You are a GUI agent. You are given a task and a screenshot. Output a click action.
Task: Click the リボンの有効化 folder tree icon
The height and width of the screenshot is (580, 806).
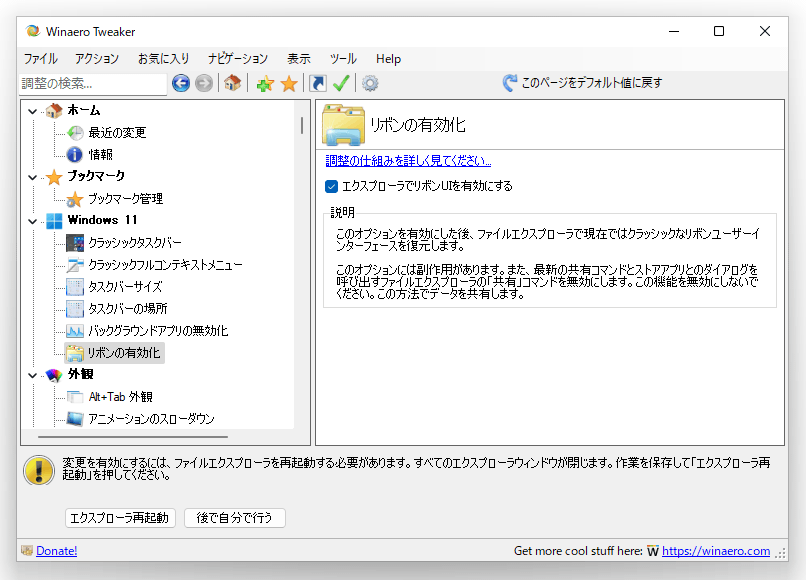pos(75,353)
